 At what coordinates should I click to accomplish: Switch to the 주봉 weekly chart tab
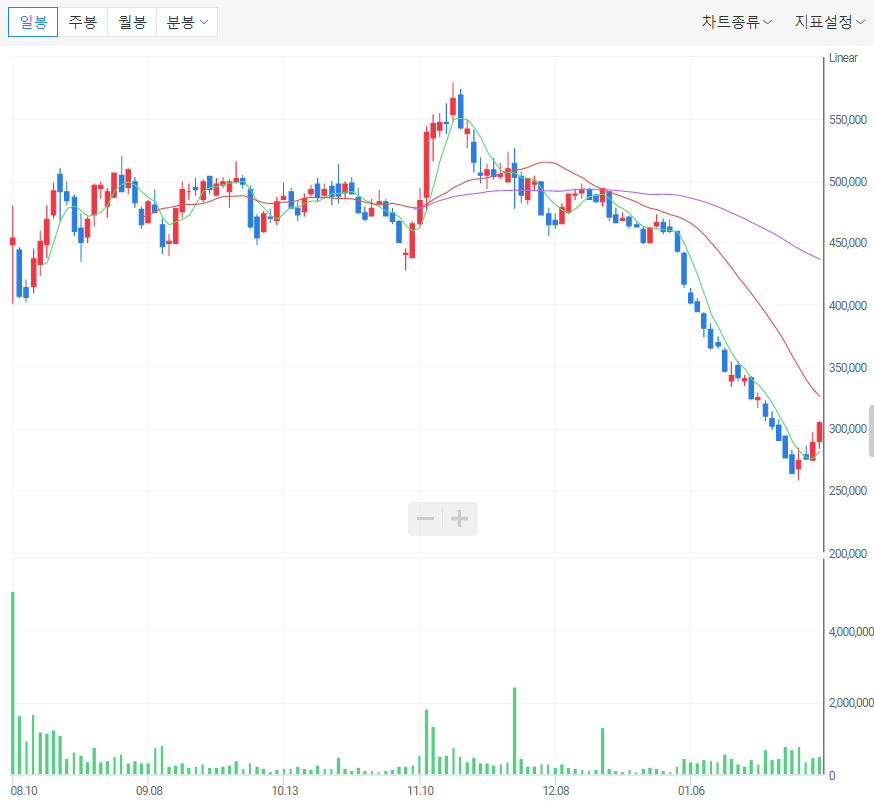point(82,22)
